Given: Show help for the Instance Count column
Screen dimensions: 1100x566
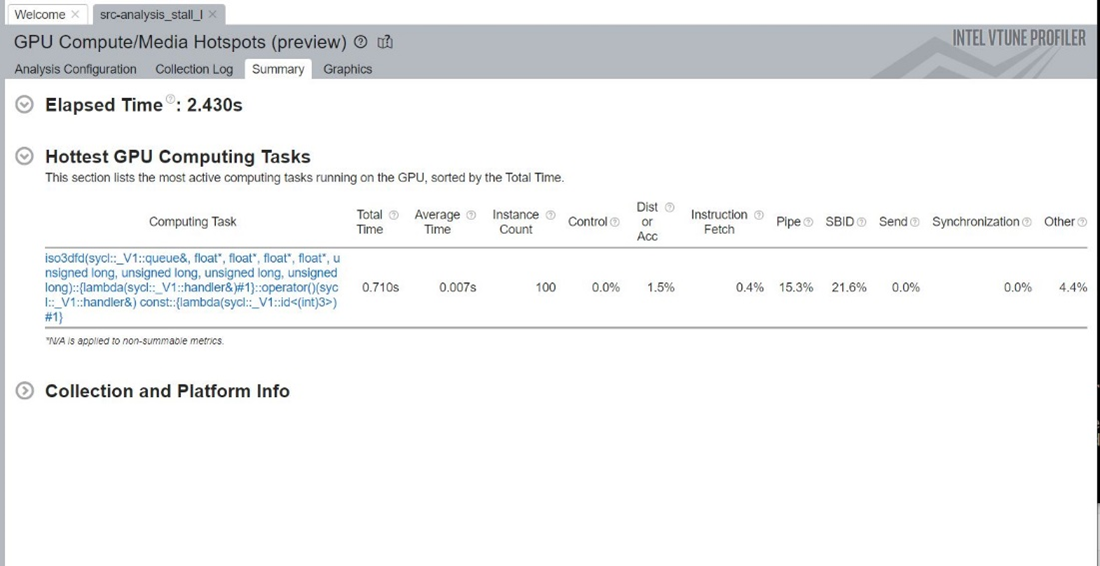Looking at the screenshot, I should pyautogui.click(x=550, y=215).
